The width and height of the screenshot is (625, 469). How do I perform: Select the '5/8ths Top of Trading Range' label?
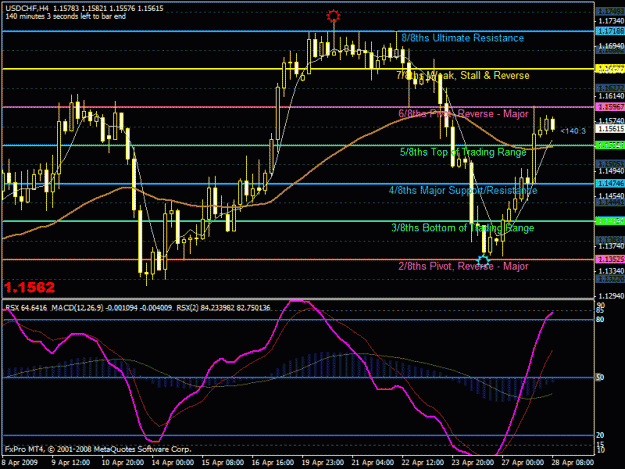463,152
